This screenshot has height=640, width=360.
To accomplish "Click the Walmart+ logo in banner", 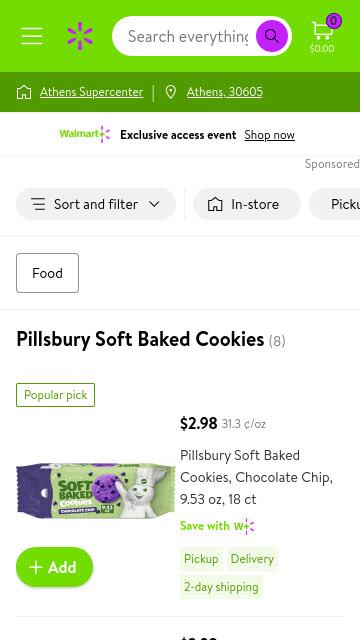I will (85, 134).
